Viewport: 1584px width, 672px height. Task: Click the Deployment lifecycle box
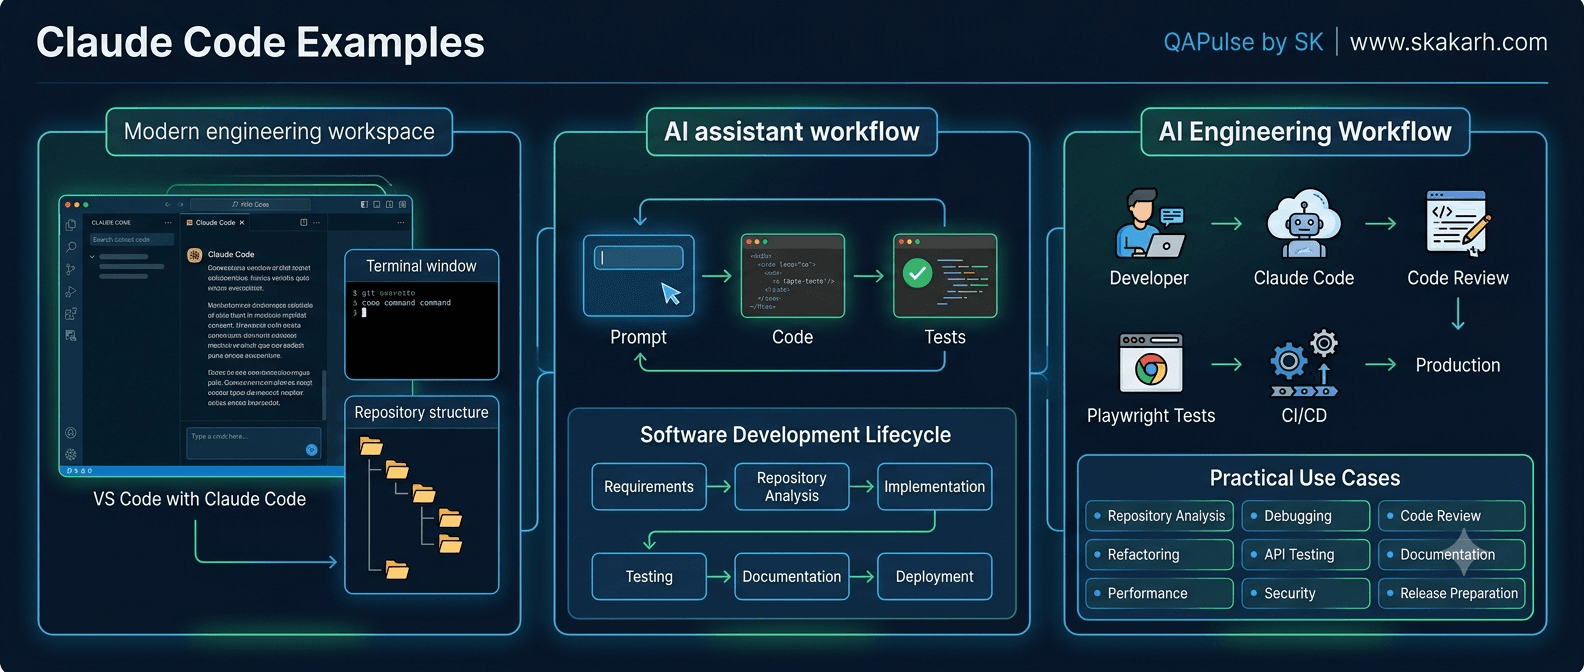click(x=935, y=577)
